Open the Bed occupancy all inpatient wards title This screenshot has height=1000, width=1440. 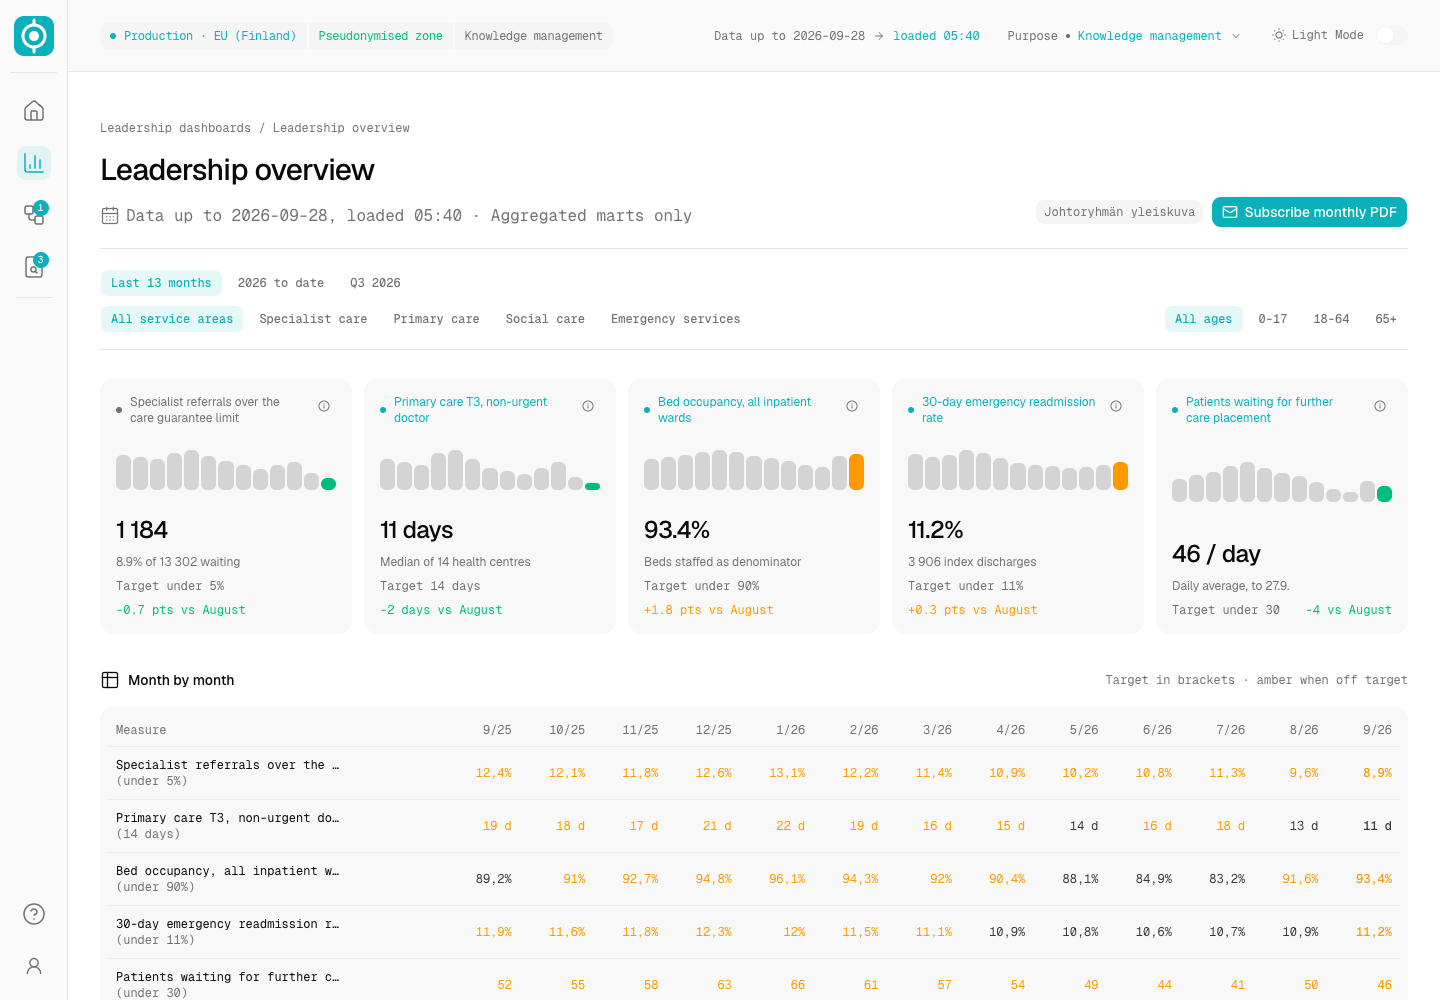click(734, 410)
